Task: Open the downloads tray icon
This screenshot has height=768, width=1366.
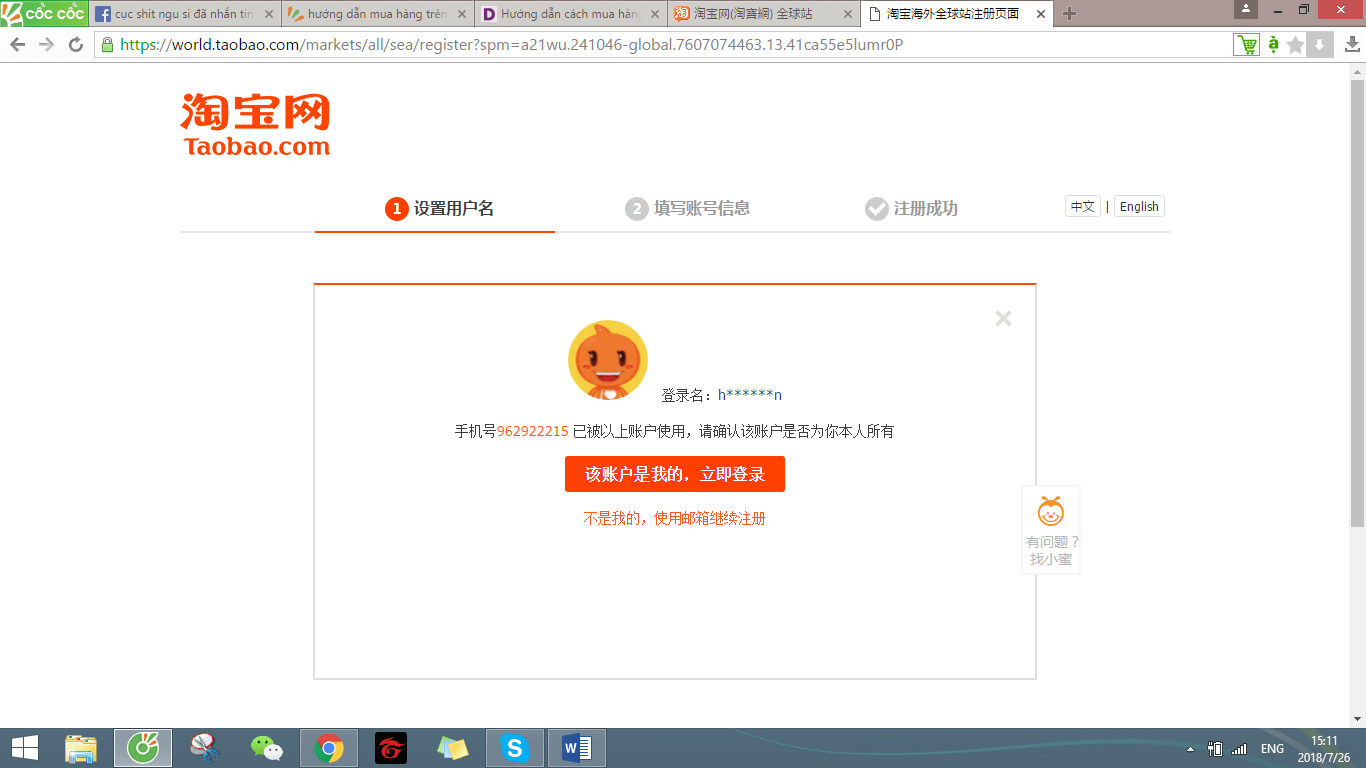Action: 1351,45
